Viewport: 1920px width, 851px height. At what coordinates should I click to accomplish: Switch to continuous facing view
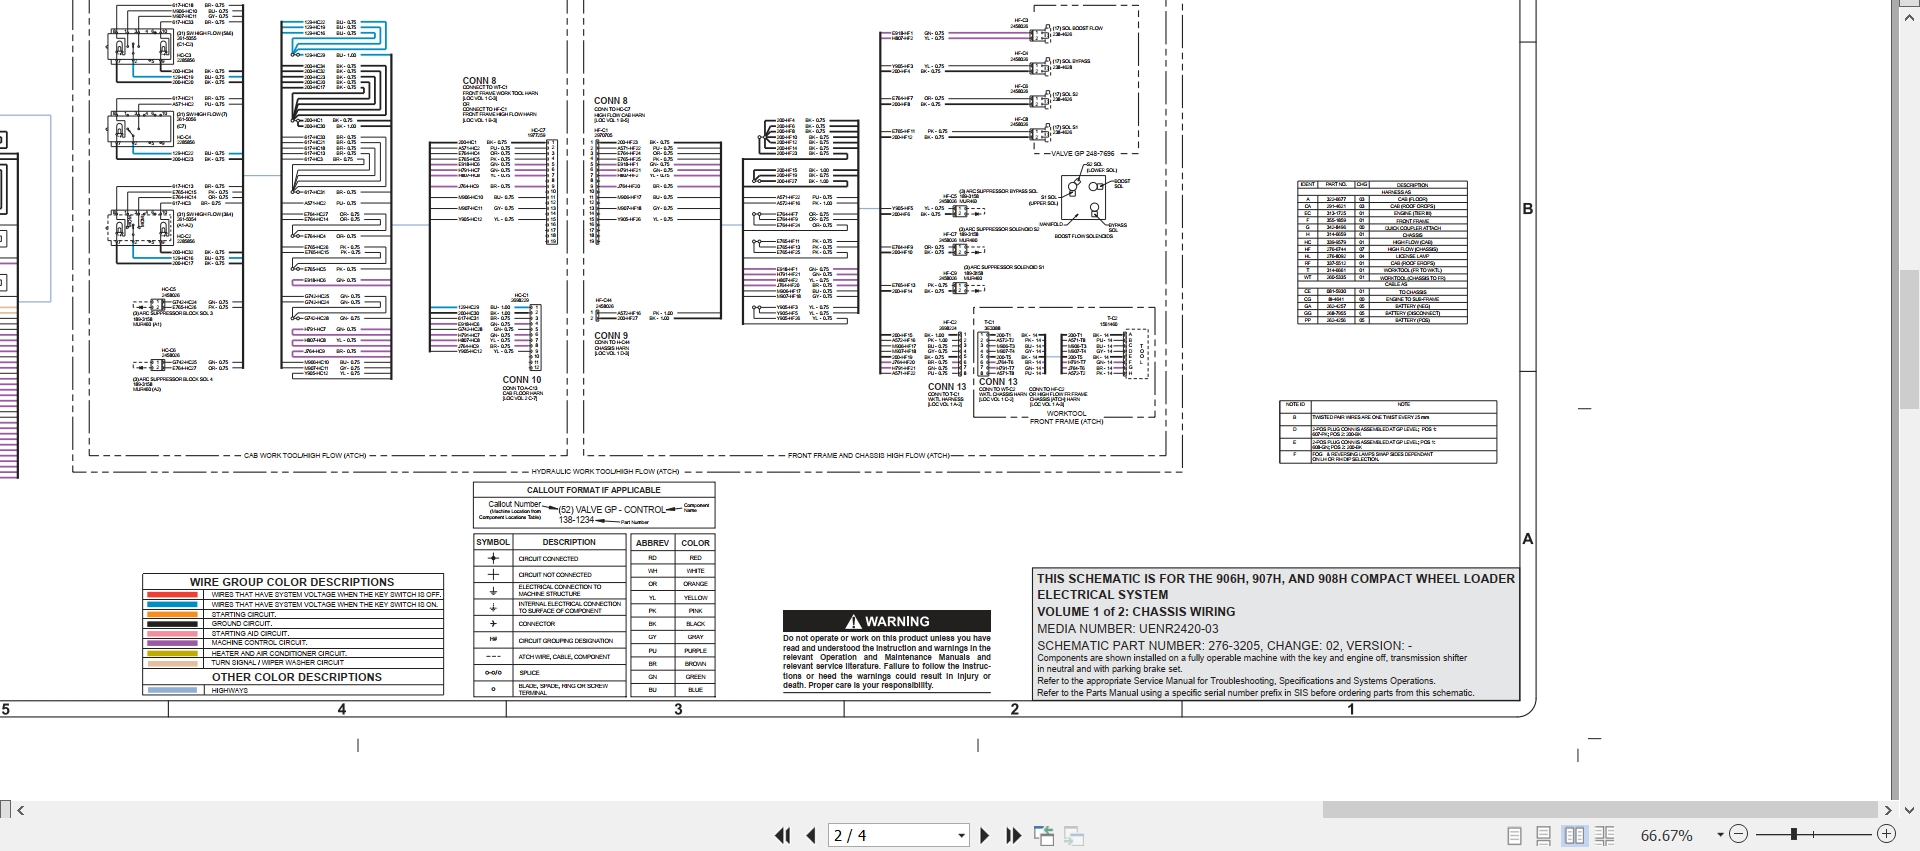[1605, 835]
